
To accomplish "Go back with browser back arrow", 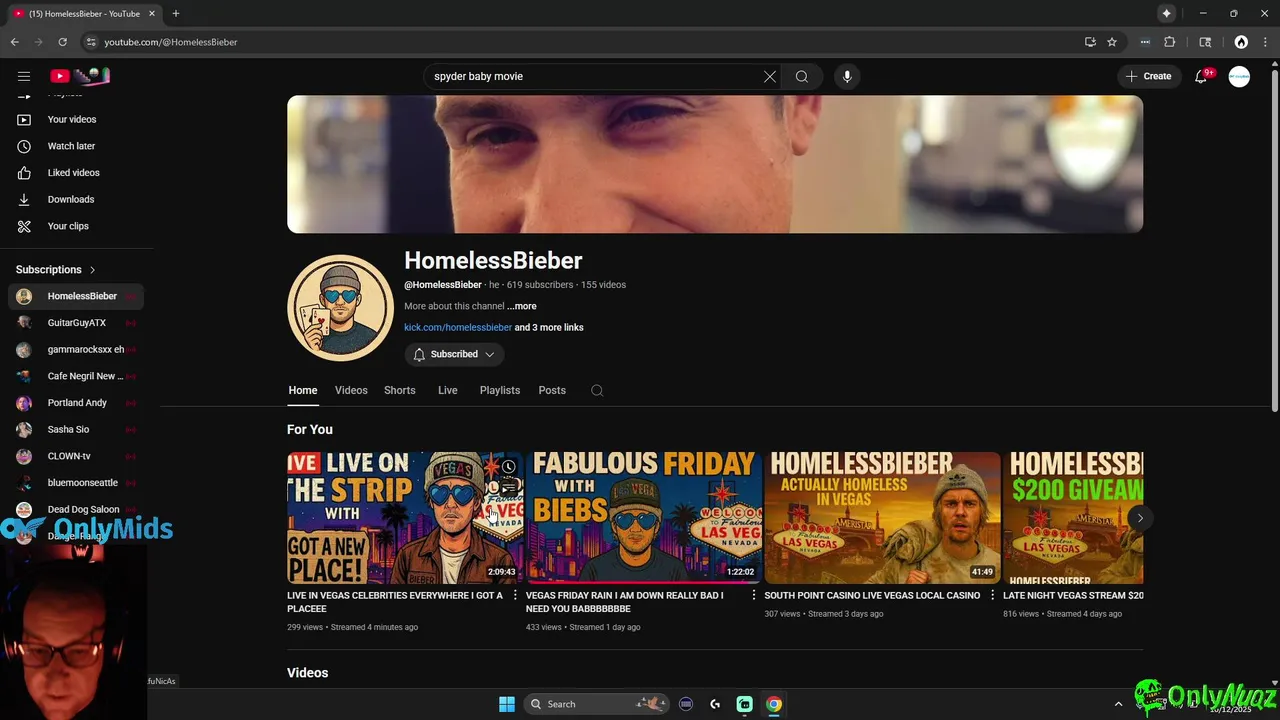I will pos(14,42).
